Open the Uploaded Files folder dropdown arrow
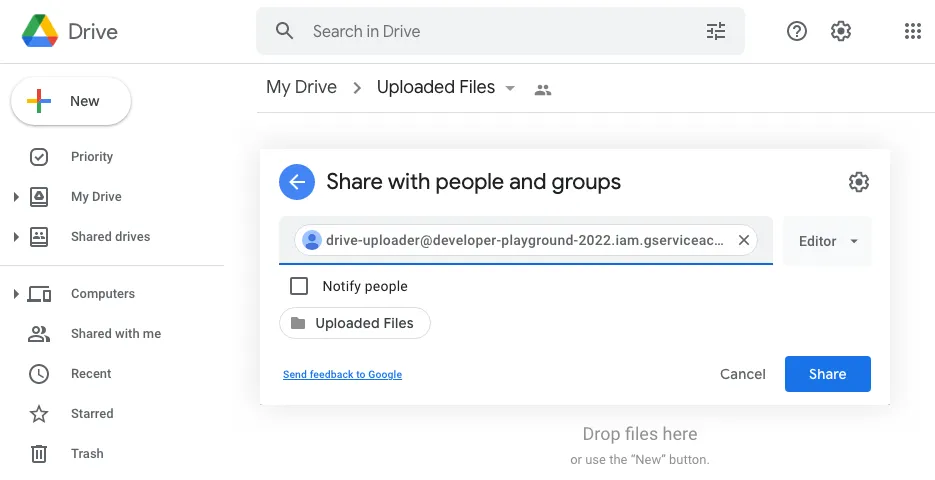The height and width of the screenshot is (480, 935). pos(510,88)
